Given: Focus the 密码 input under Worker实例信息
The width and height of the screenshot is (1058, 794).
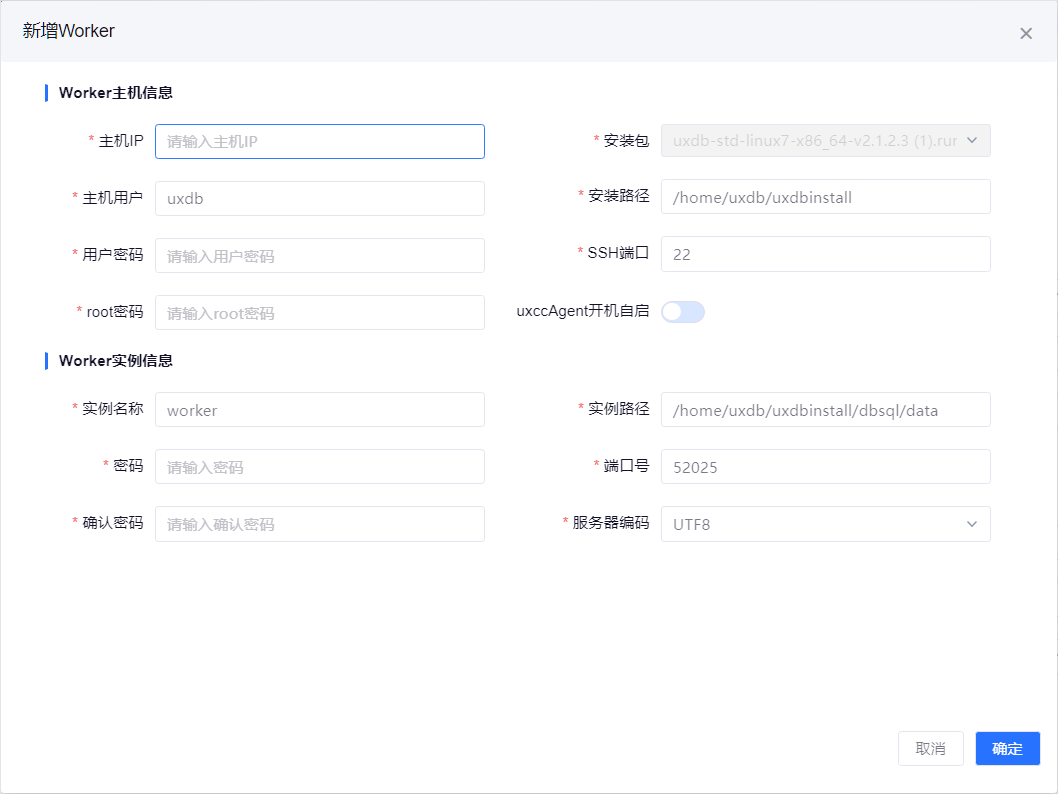Looking at the screenshot, I should 319,467.
